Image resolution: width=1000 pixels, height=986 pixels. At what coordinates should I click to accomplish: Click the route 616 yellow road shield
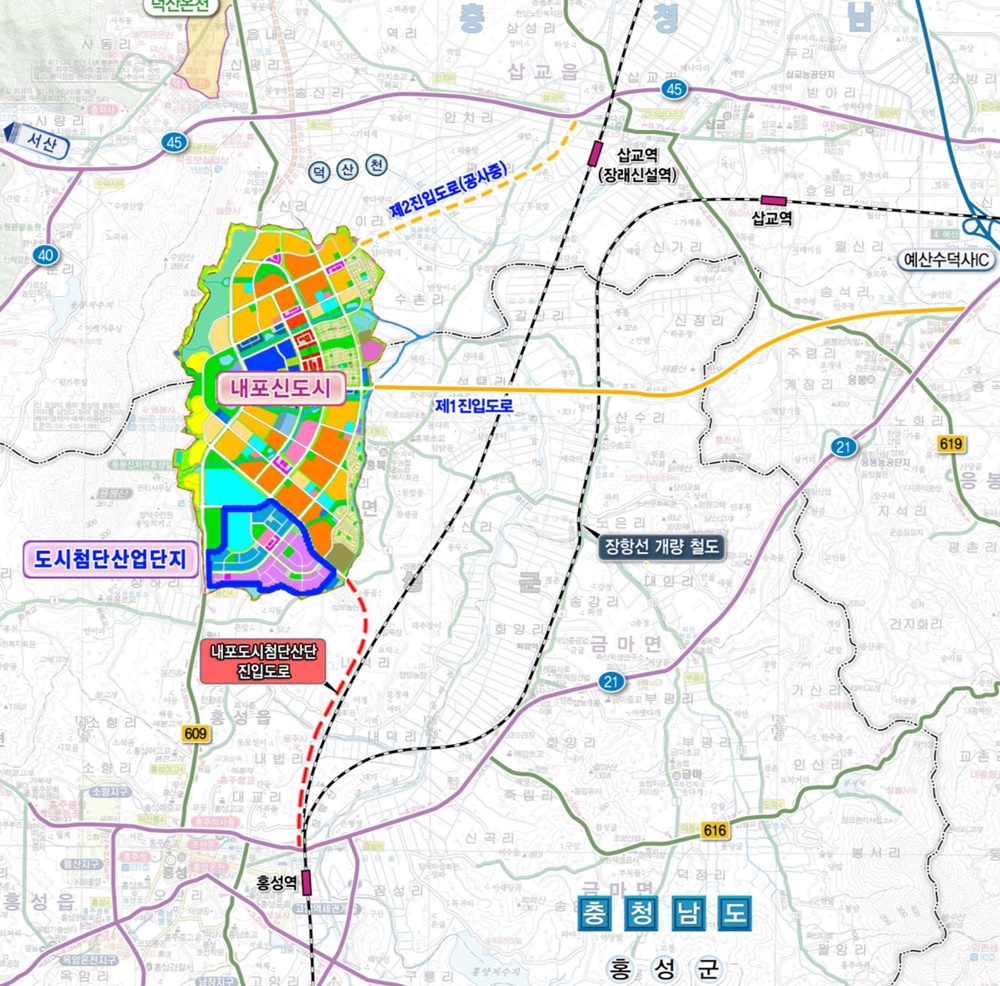[x=714, y=830]
